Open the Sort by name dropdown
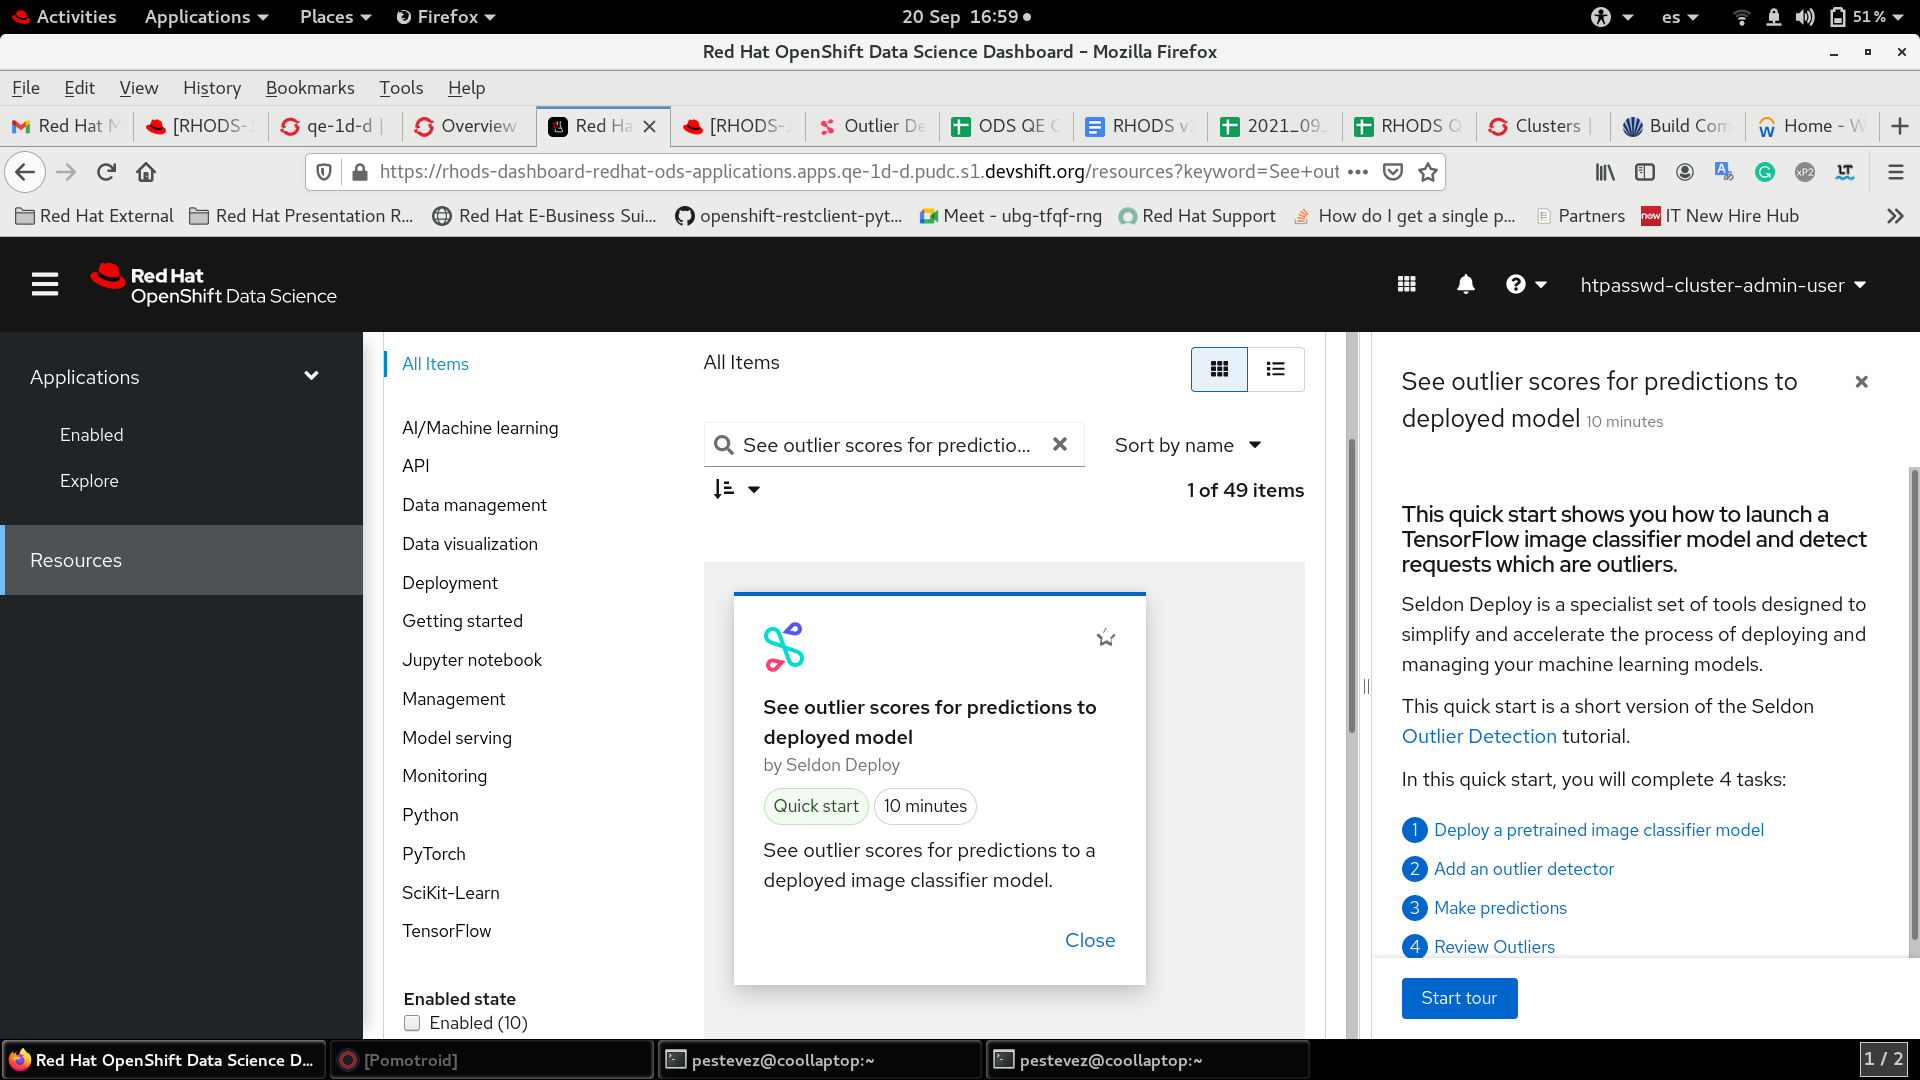This screenshot has height=1080, width=1920. click(1187, 445)
